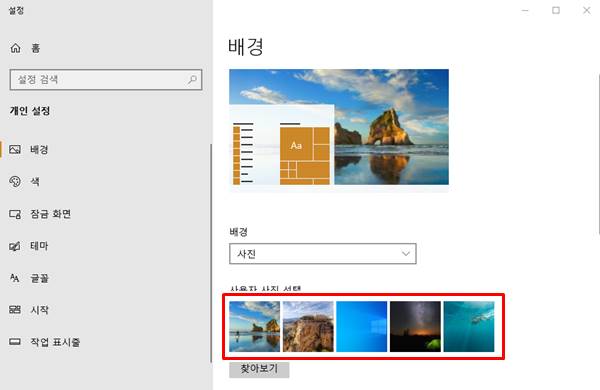Click the 글꼴 fonts icon
600x390 pixels.
[x=15, y=278]
